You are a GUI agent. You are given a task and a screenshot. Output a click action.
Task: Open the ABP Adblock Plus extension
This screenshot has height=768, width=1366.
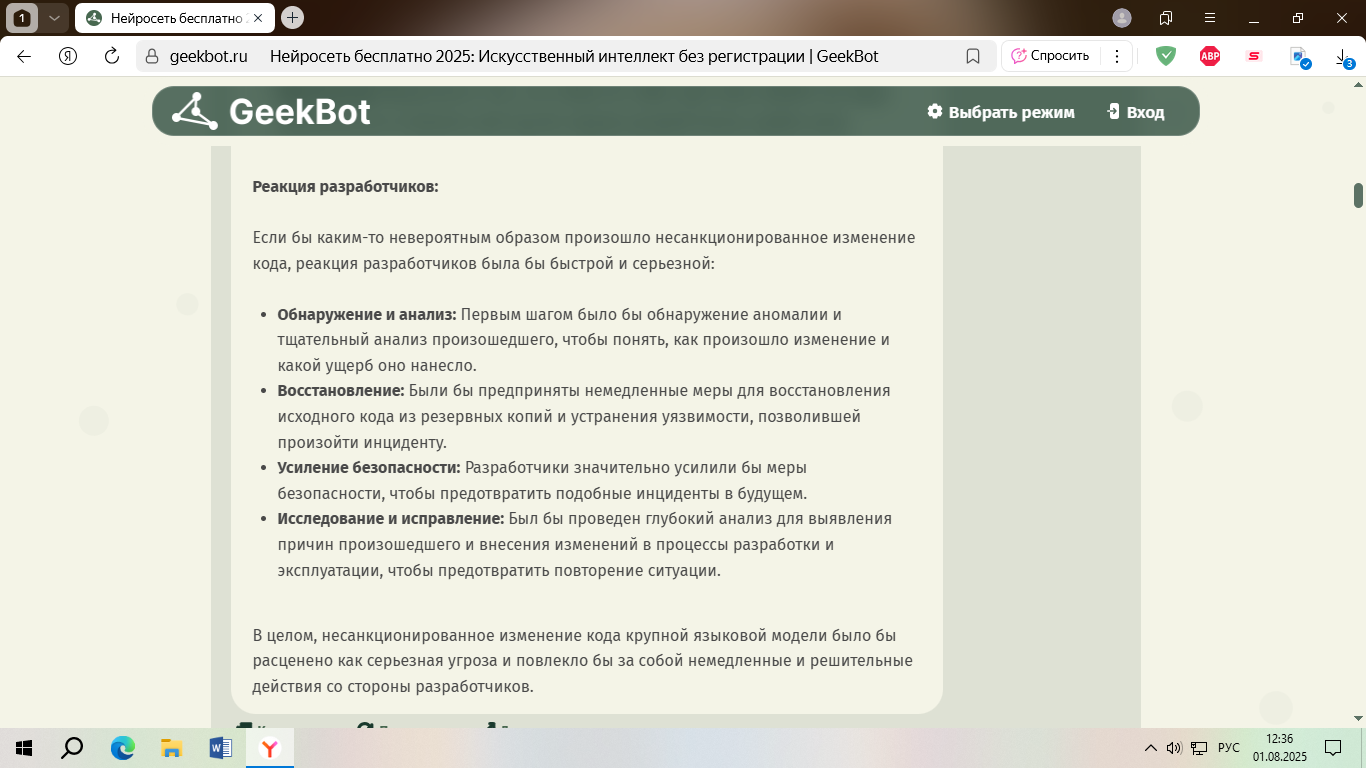click(x=1209, y=56)
